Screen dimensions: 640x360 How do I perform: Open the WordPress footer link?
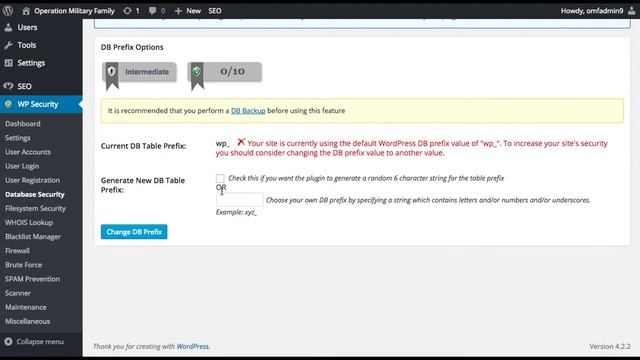tap(192, 347)
